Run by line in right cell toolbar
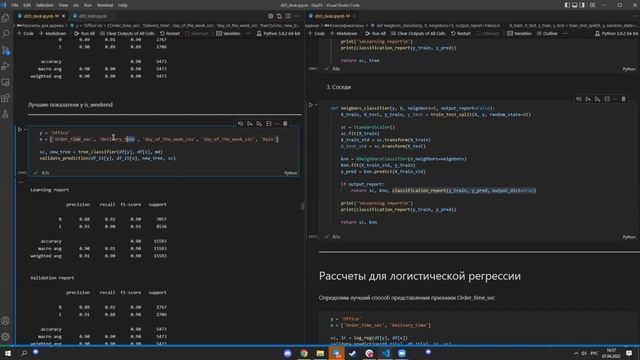The image size is (640, 360). 578,99
